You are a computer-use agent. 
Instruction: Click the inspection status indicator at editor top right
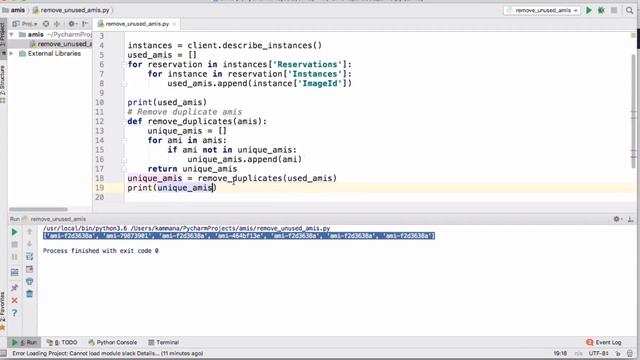click(633, 36)
